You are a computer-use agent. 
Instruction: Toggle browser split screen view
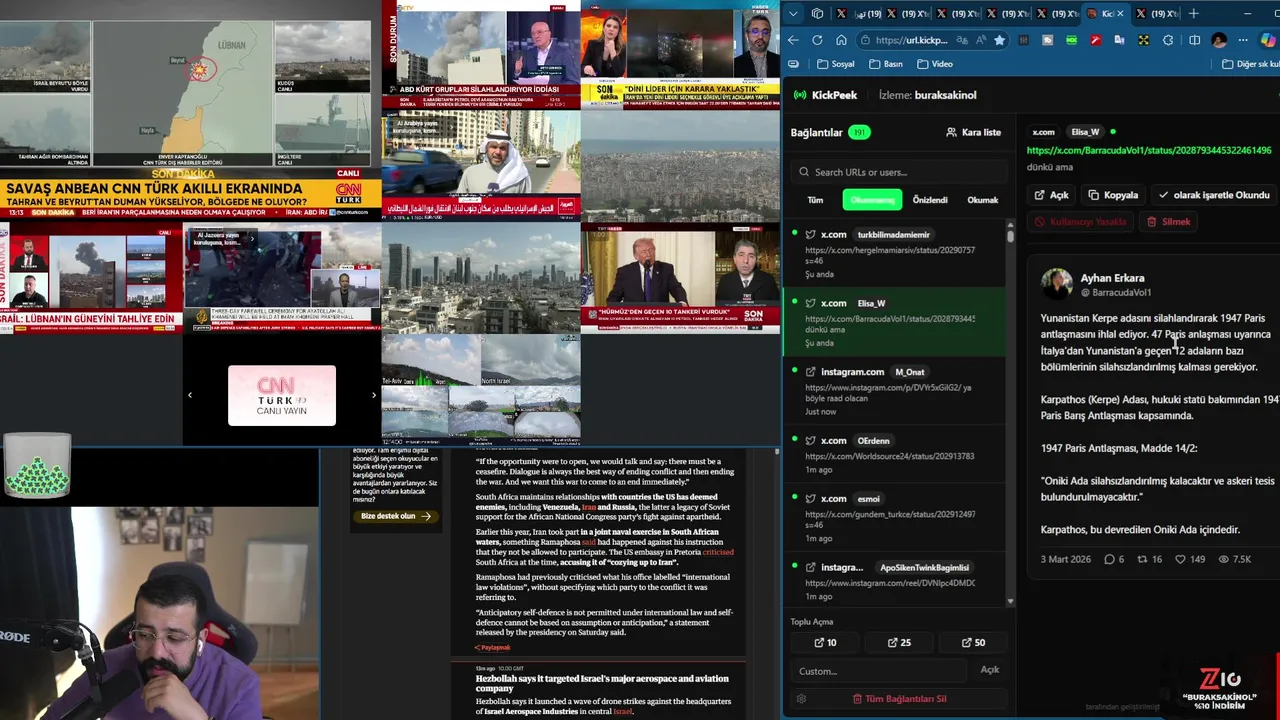pos(1194,40)
